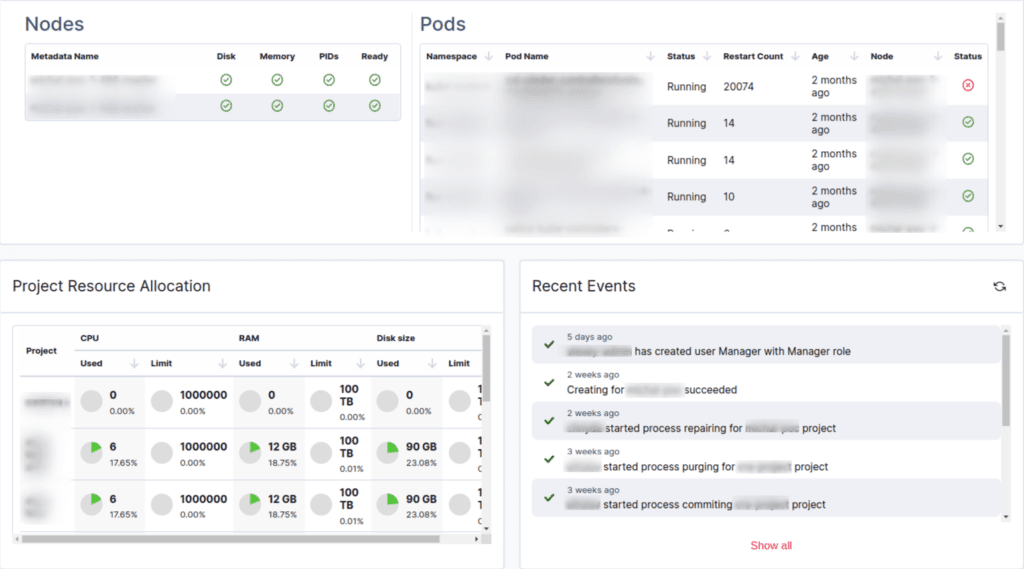
Task: Sort pods by Namespace column arrow
Action: pyautogui.click(x=489, y=57)
